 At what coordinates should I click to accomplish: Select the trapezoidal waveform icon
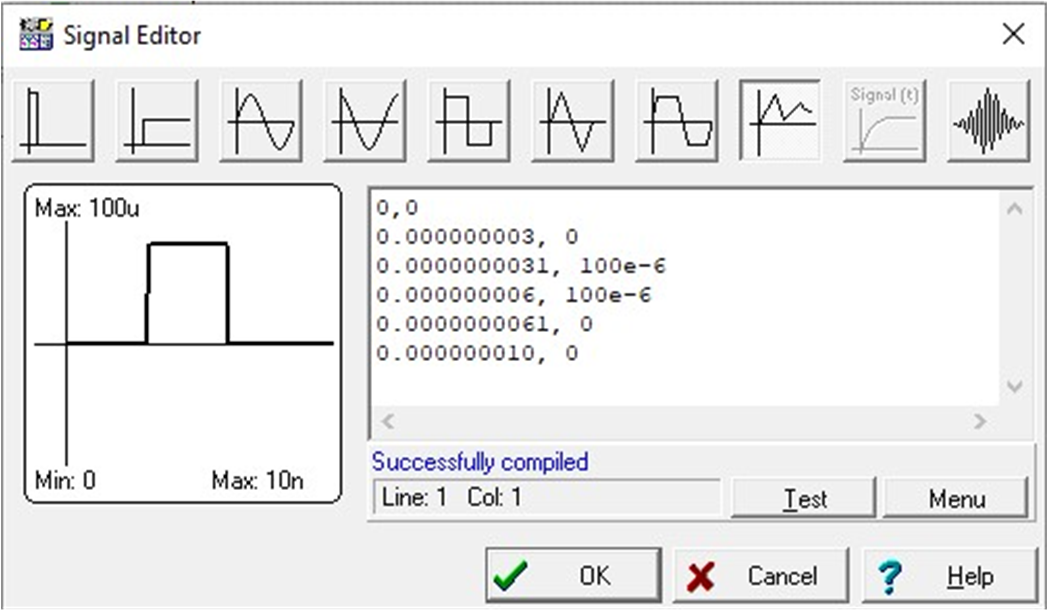[677, 124]
